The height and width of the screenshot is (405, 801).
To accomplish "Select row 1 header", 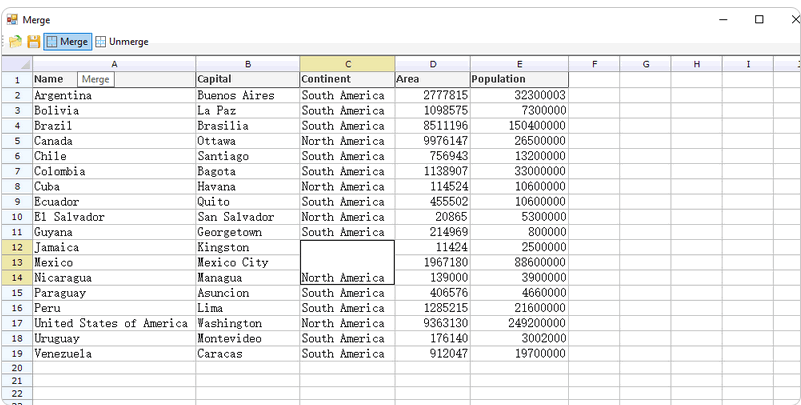I will click(17, 80).
